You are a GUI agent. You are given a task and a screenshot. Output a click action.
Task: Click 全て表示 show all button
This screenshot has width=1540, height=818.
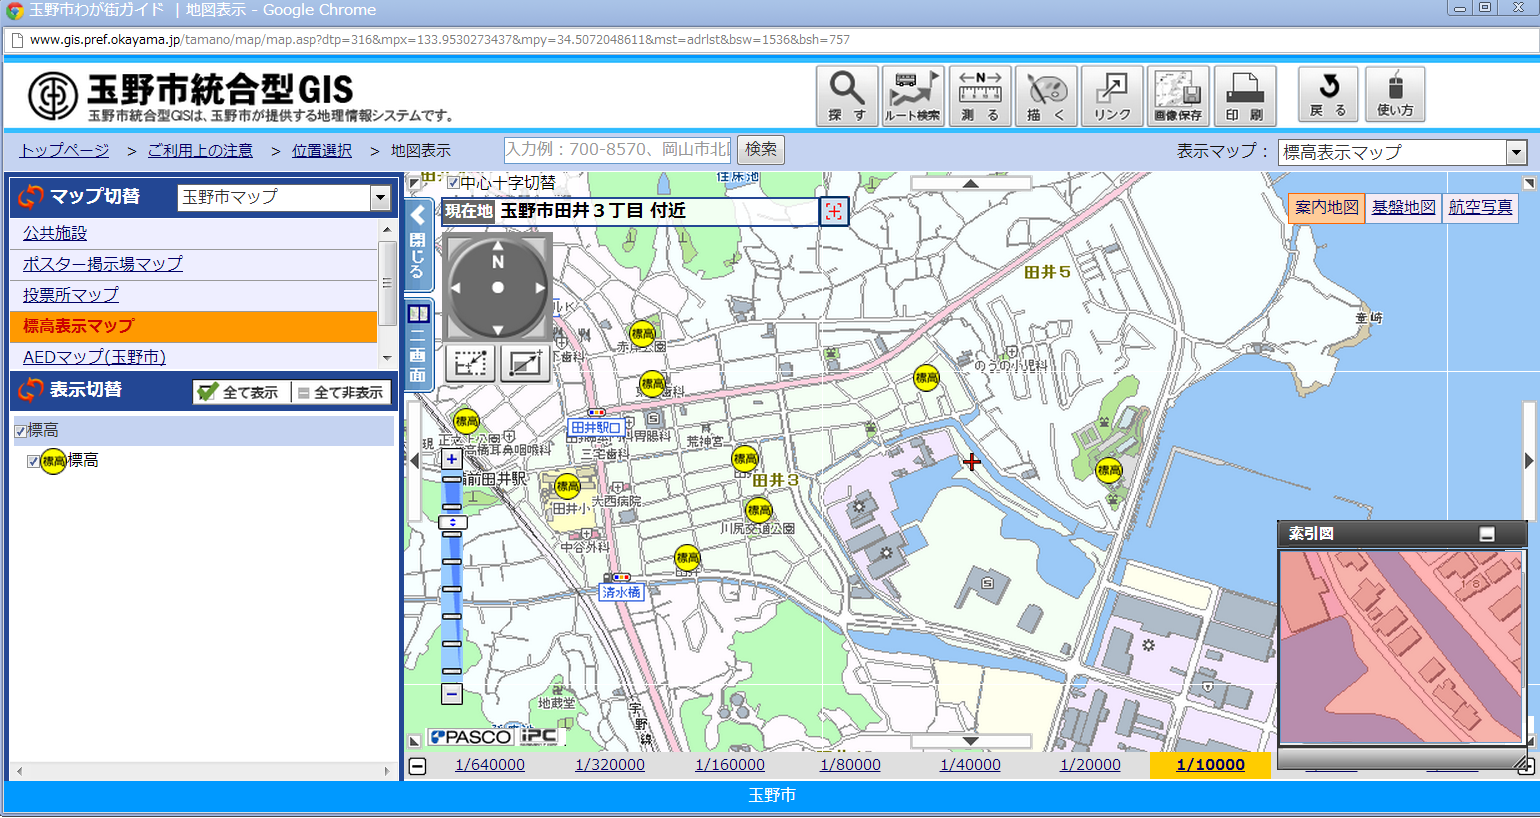tap(240, 393)
